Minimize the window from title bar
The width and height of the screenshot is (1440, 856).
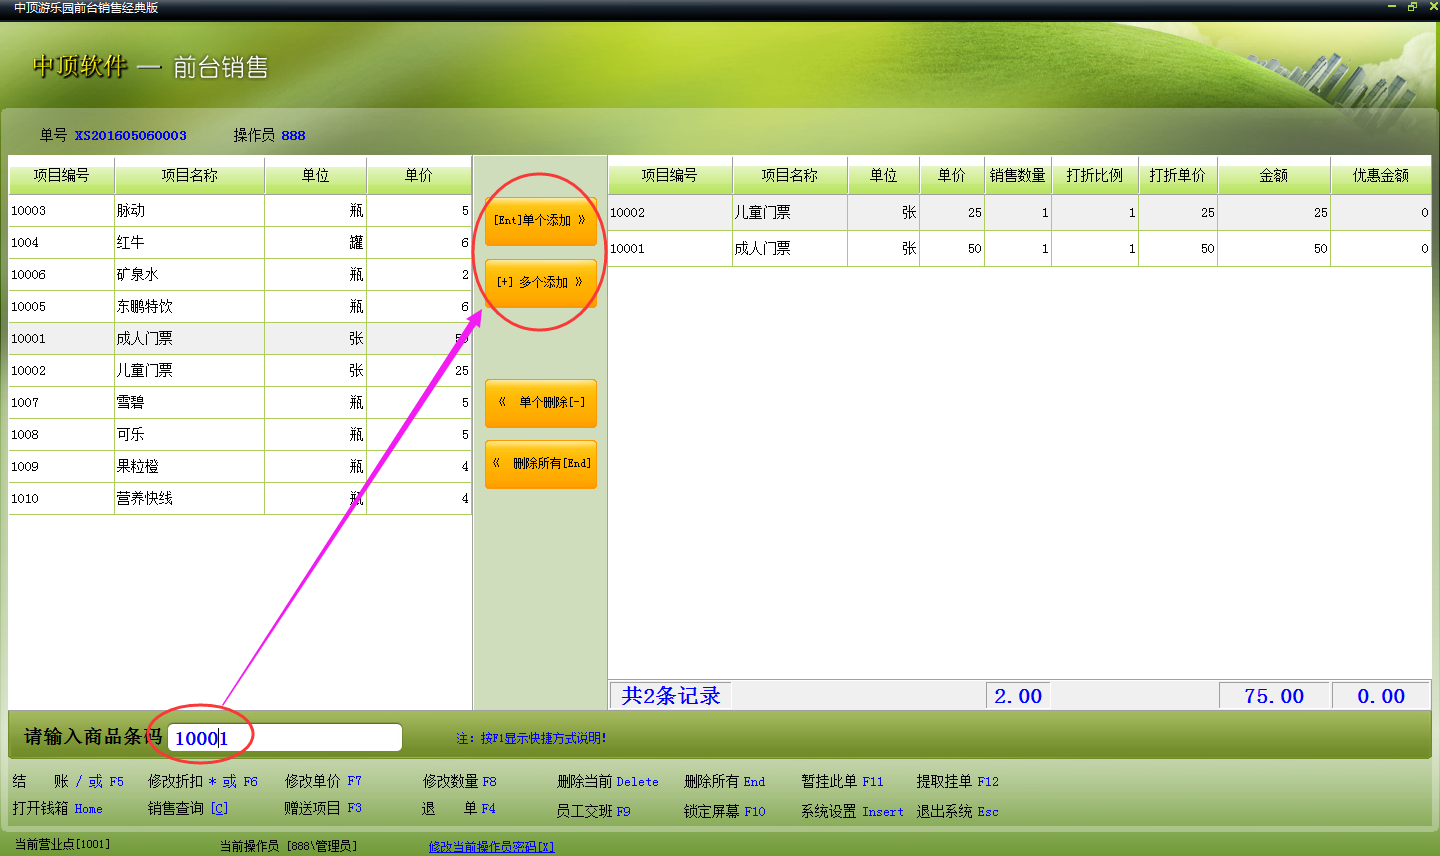click(1392, 7)
